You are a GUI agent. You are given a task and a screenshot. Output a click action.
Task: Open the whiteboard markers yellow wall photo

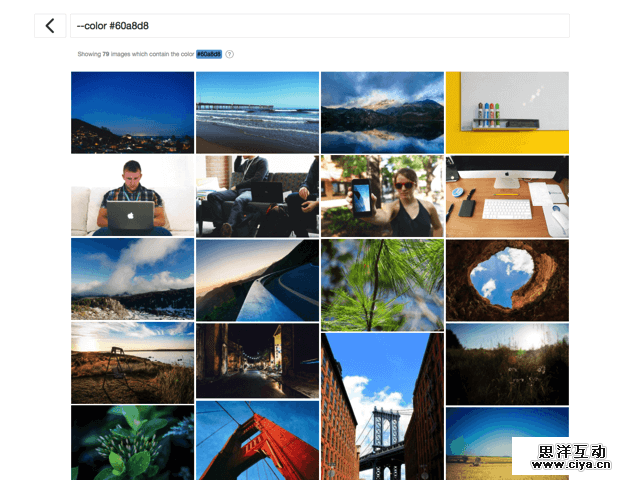pyautogui.click(x=507, y=113)
